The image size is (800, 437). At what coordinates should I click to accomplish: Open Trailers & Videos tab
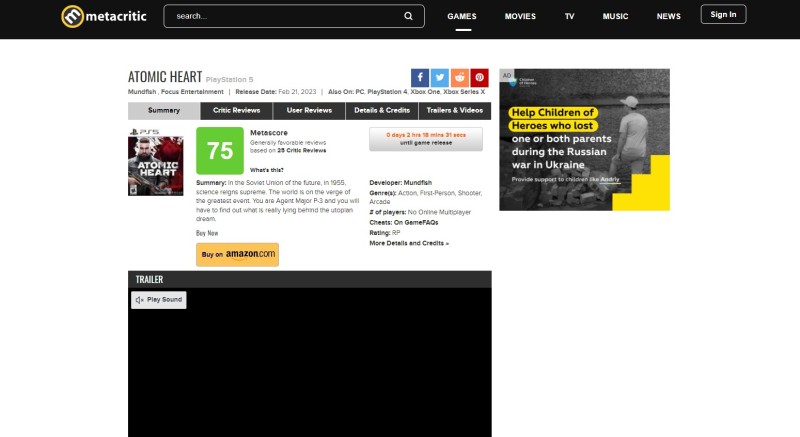click(455, 111)
